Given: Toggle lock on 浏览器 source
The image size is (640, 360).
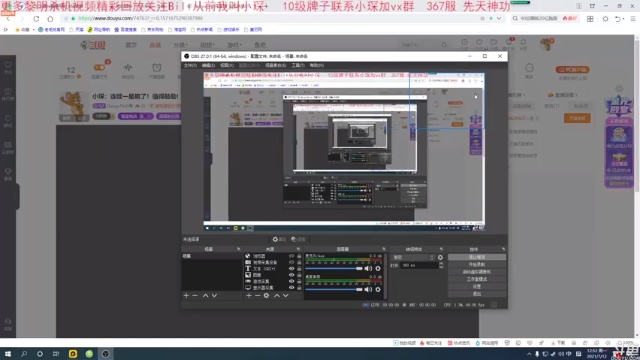Looking at the screenshot, I should point(299,256).
